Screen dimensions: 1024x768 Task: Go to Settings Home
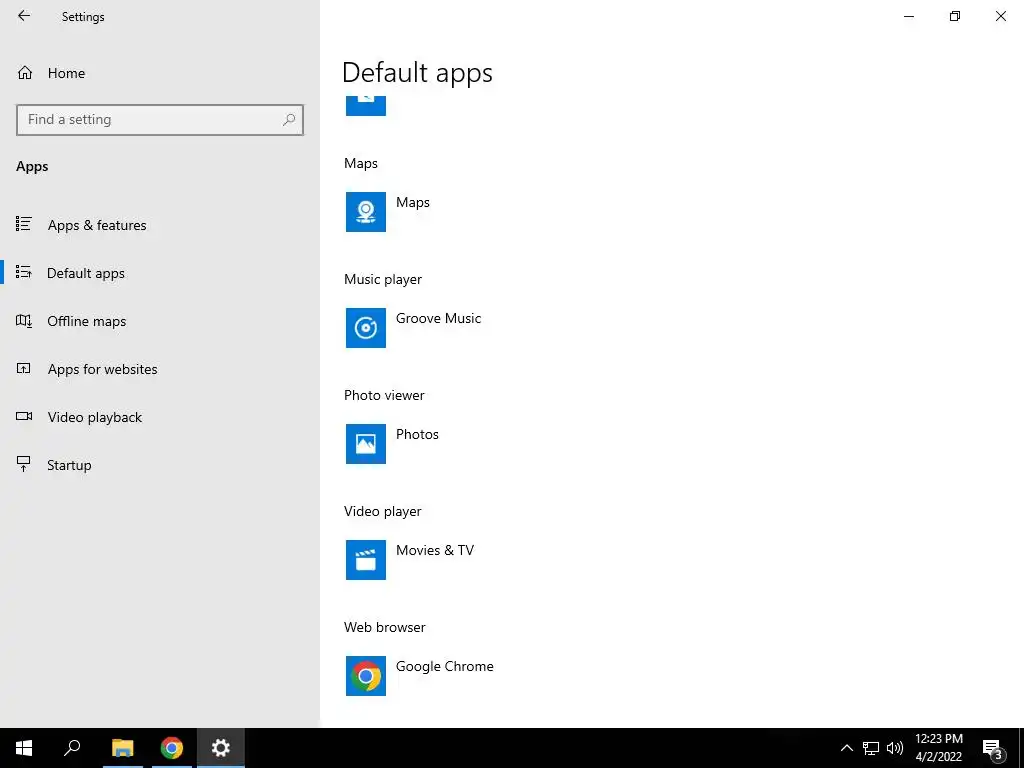(66, 73)
